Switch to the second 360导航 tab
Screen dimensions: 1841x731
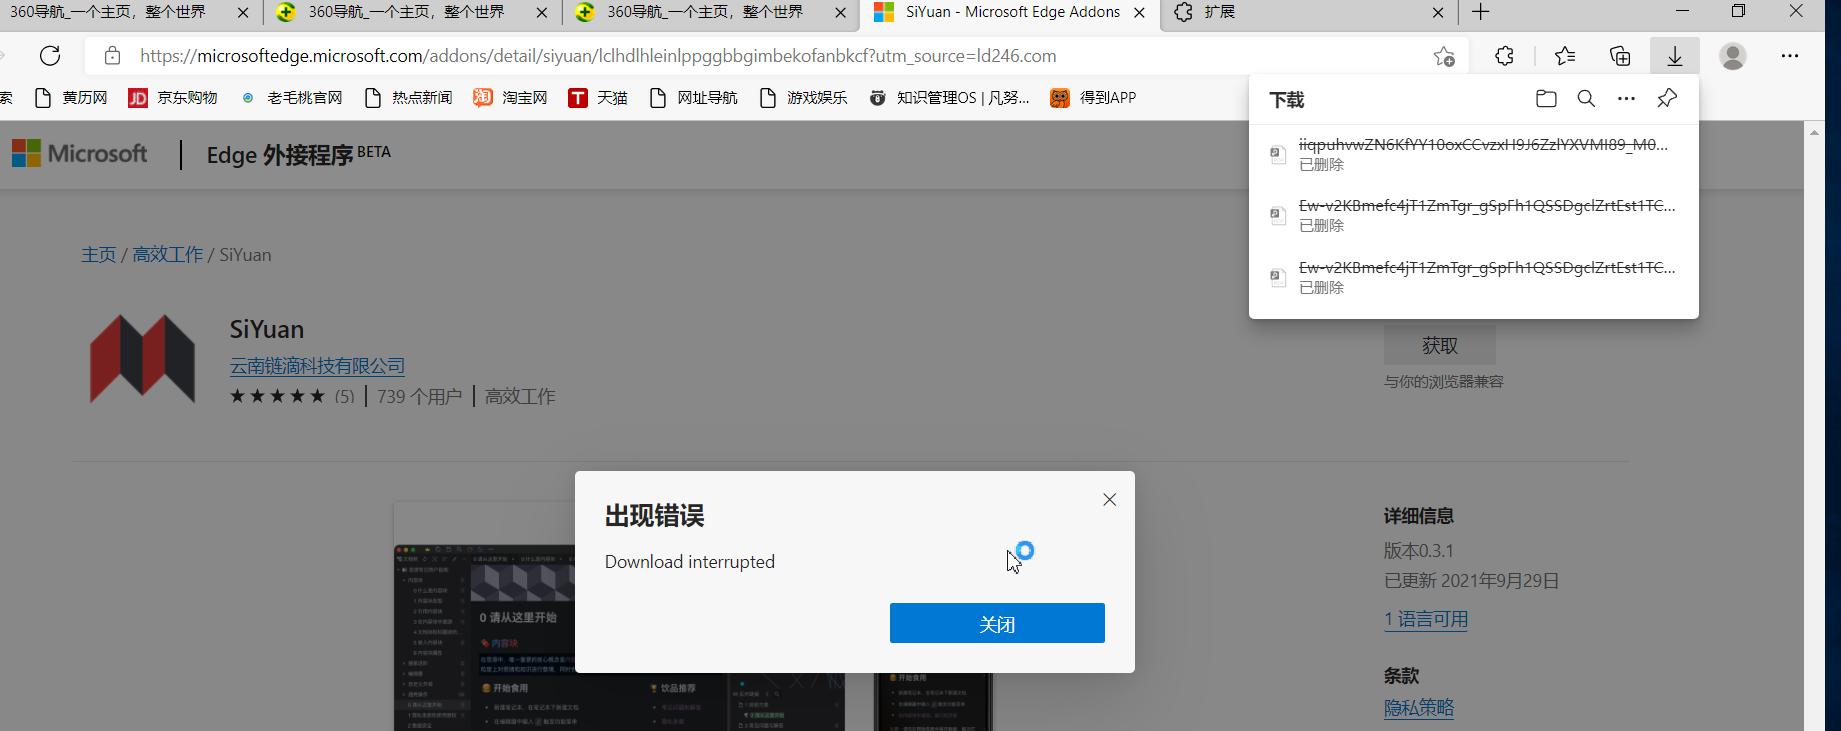pyautogui.click(x=412, y=13)
